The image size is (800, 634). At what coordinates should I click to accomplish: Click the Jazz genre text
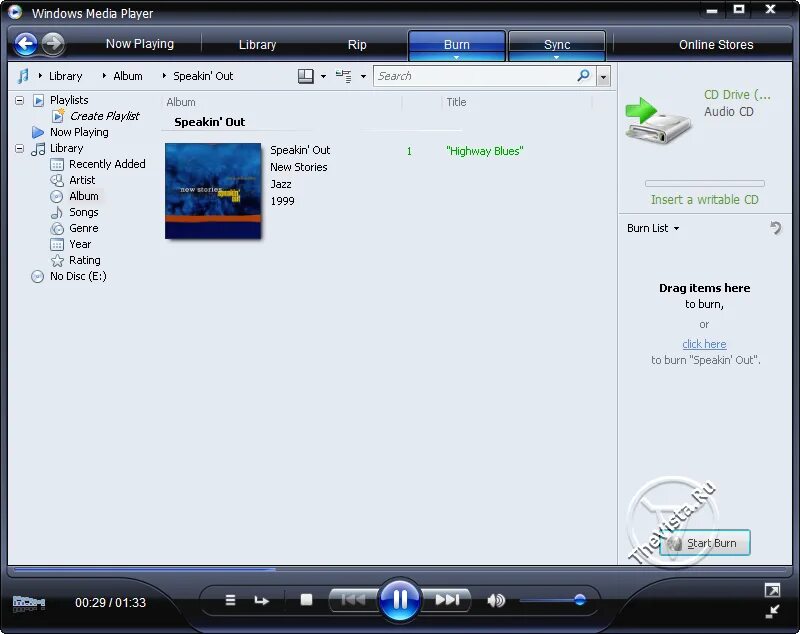coord(281,184)
